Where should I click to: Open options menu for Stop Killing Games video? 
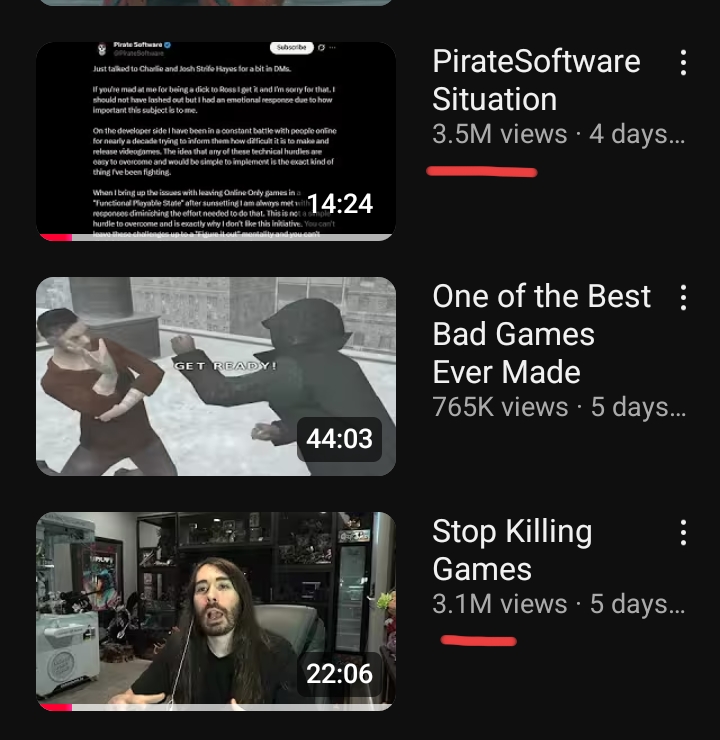pos(683,533)
